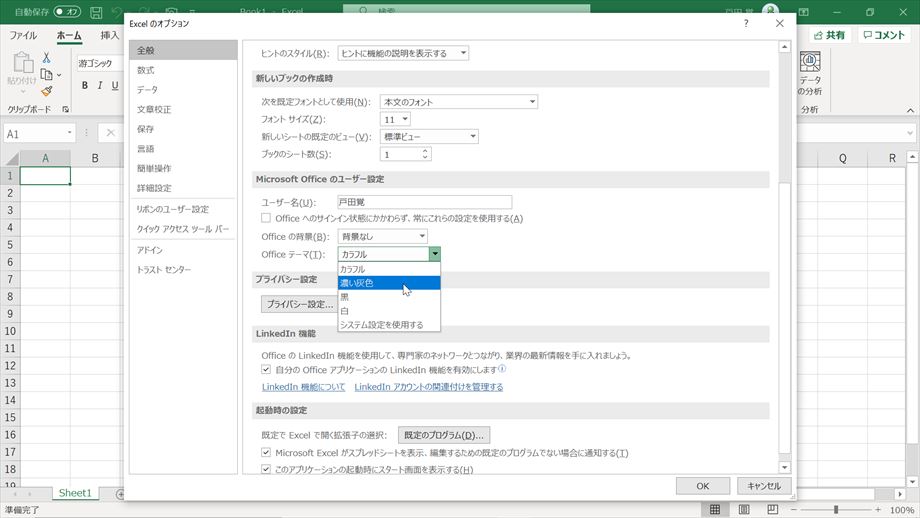Toggle the AutoSave switch
Viewport: 920px width, 518px height.
pos(67,12)
